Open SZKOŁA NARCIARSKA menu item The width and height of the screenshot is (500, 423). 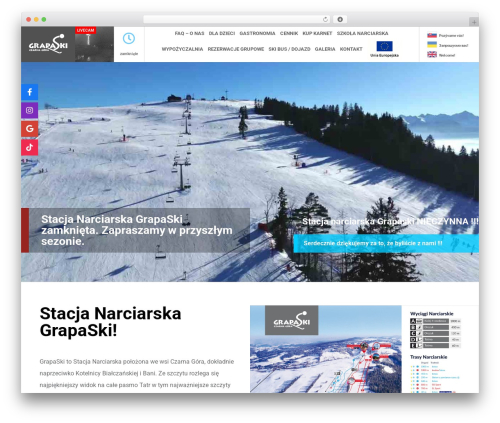[x=362, y=33]
